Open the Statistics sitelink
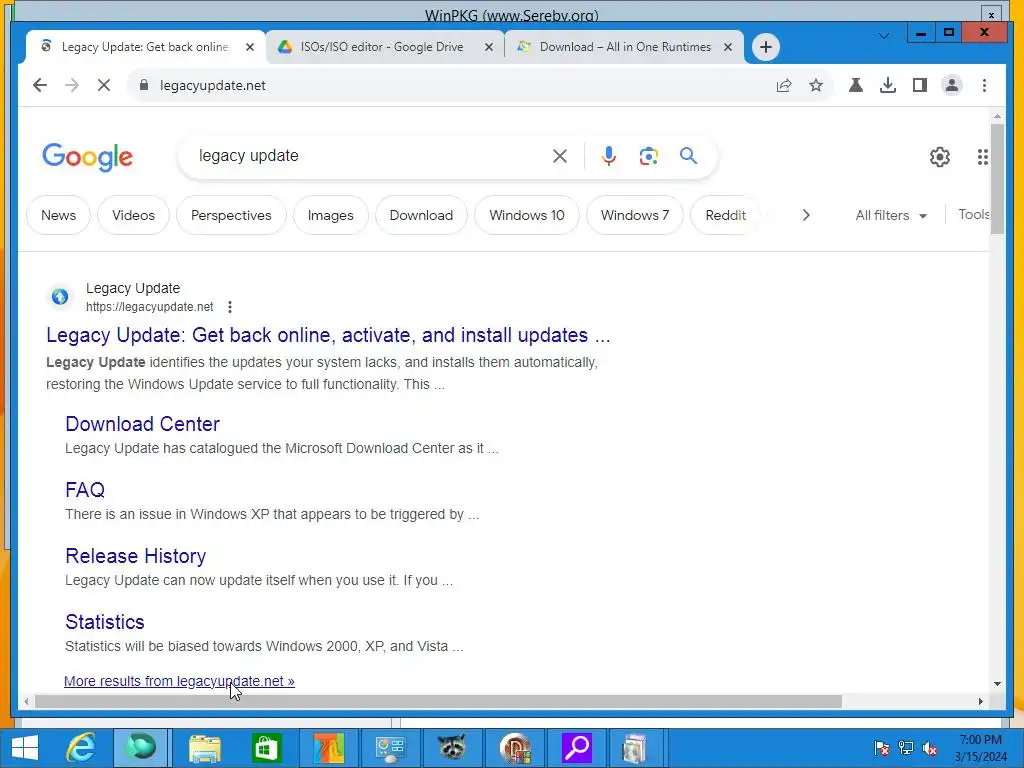The width and height of the screenshot is (1024, 768). [104, 622]
